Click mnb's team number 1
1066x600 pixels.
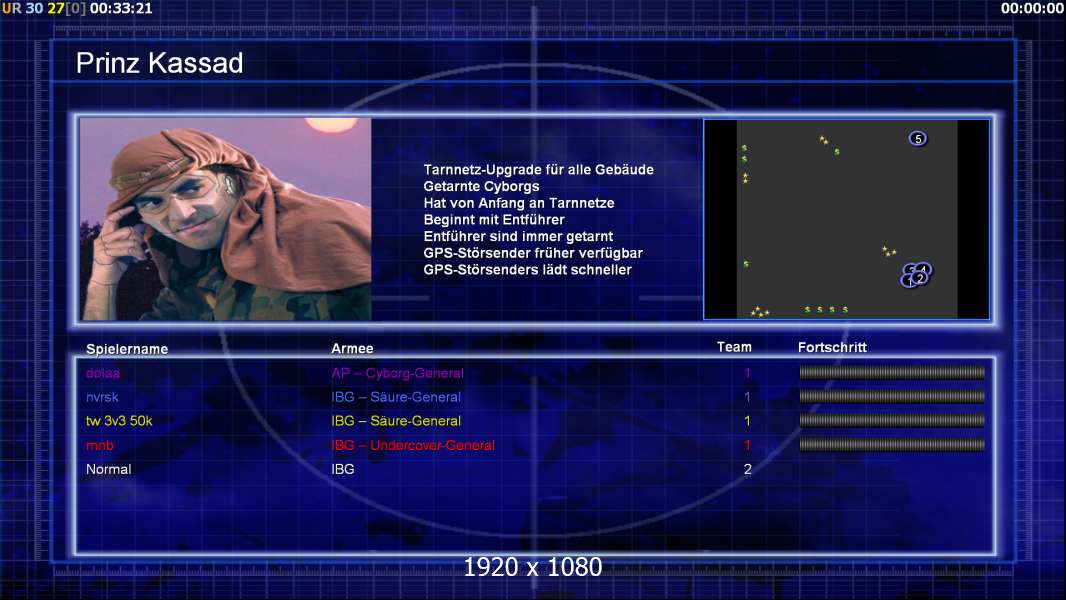pyautogui.click(x=747, y=445)
